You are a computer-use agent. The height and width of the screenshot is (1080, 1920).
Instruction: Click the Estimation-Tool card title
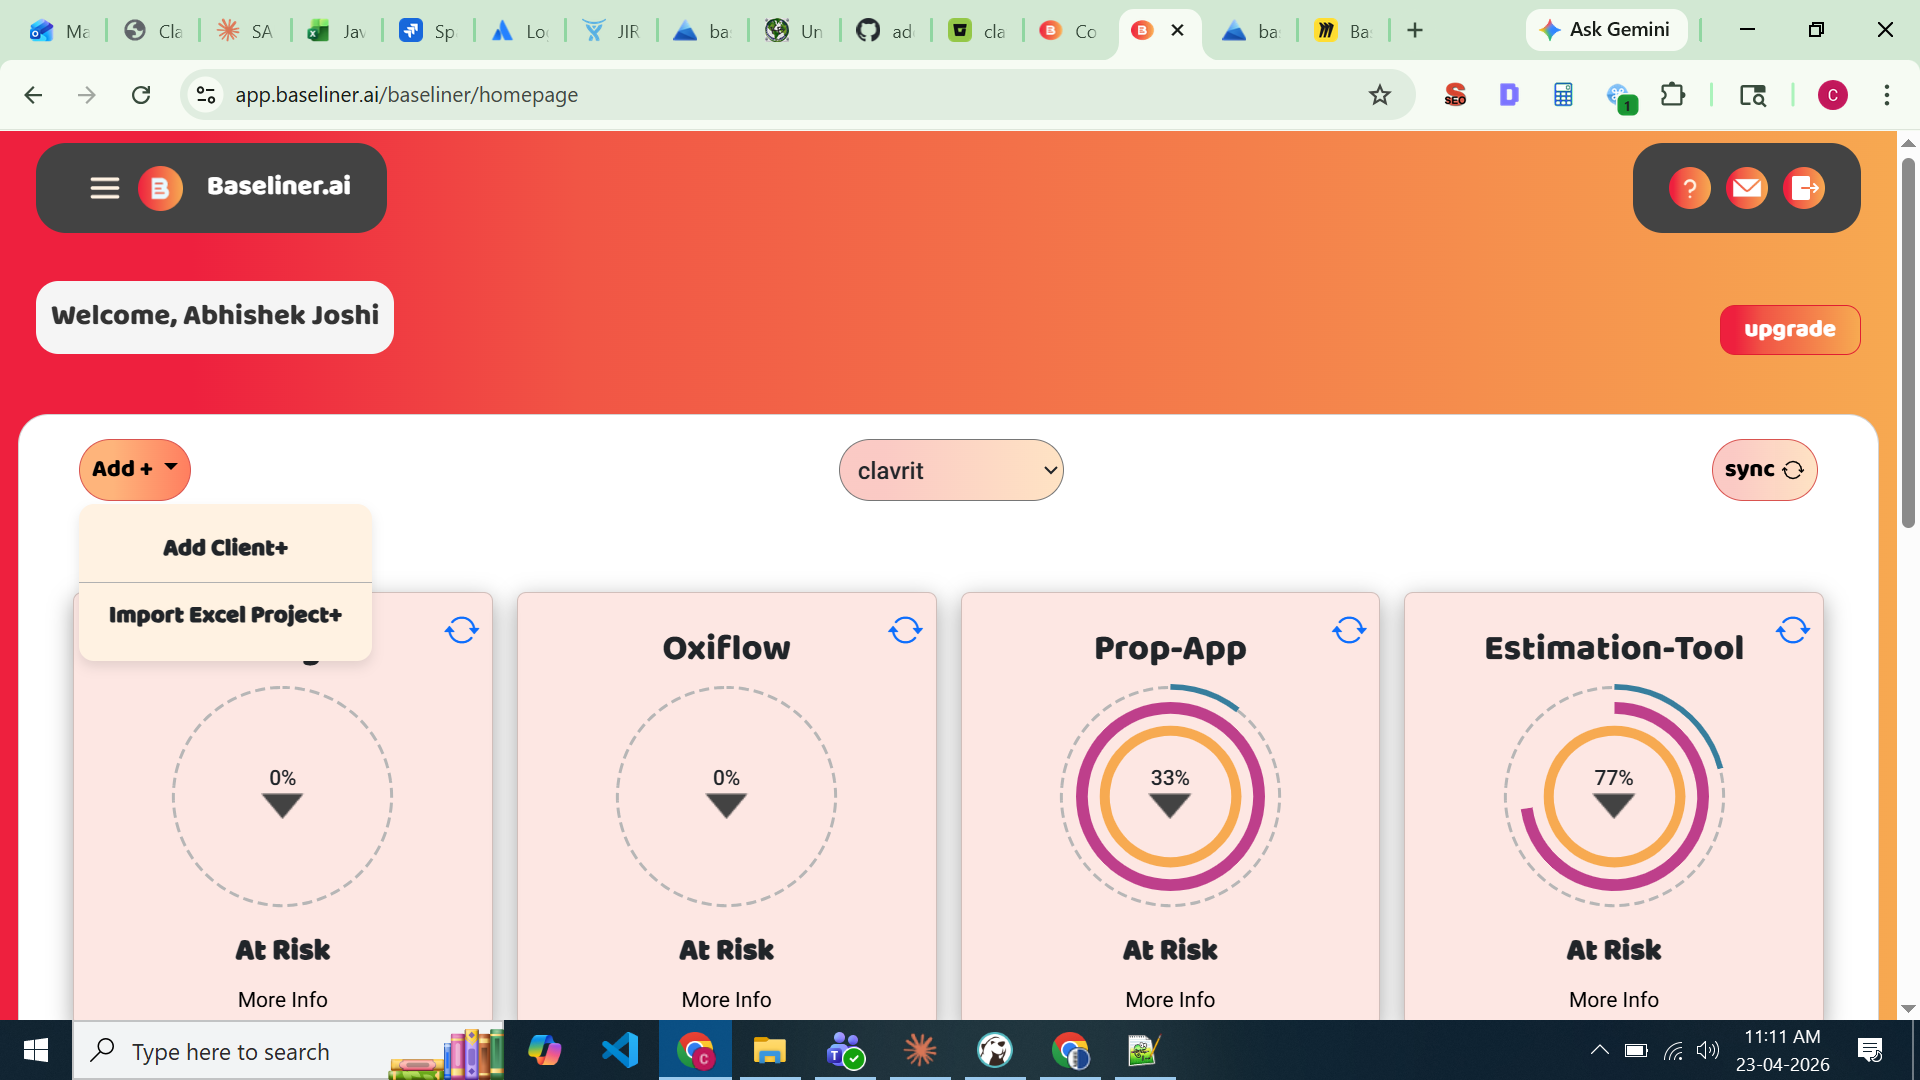(x=1614, y=648)
